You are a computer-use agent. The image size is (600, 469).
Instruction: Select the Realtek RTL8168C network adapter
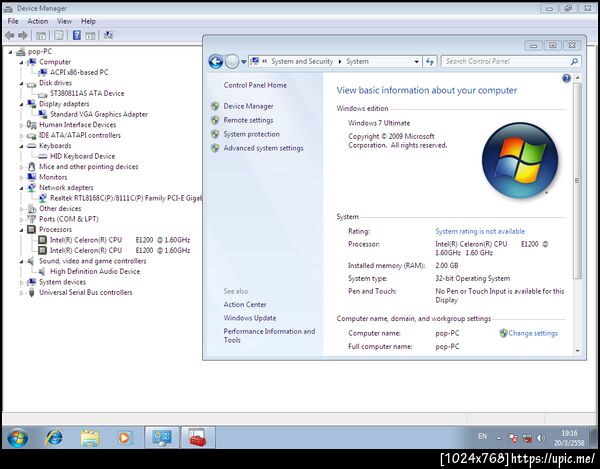pos(126,198)
